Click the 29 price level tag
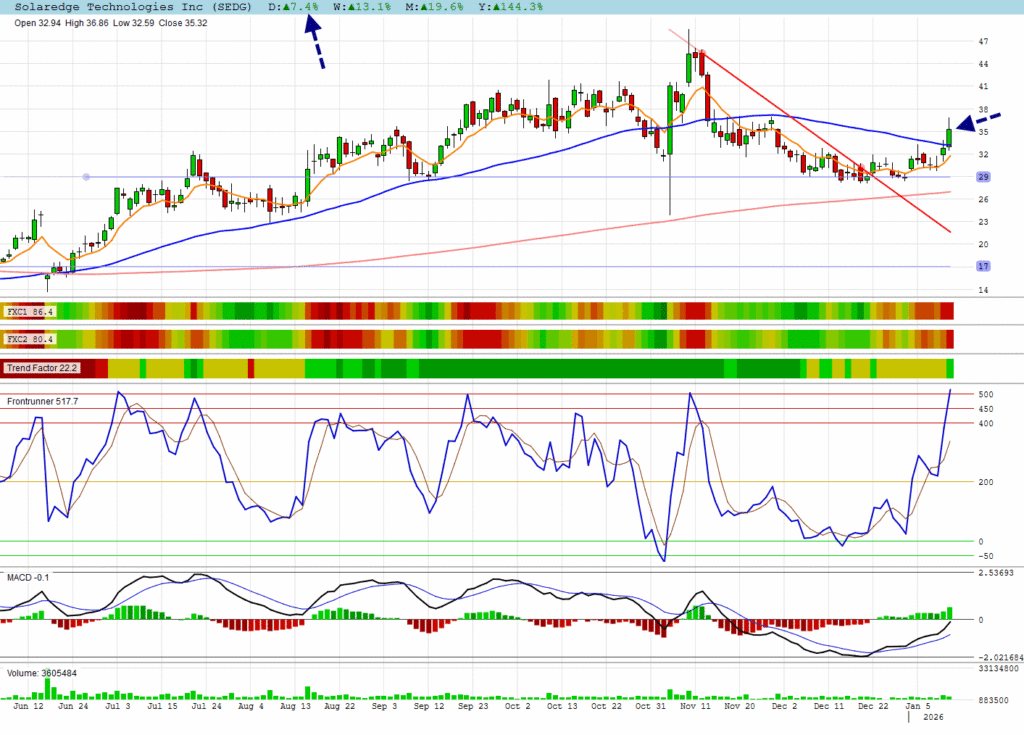 tap(983, 177)
